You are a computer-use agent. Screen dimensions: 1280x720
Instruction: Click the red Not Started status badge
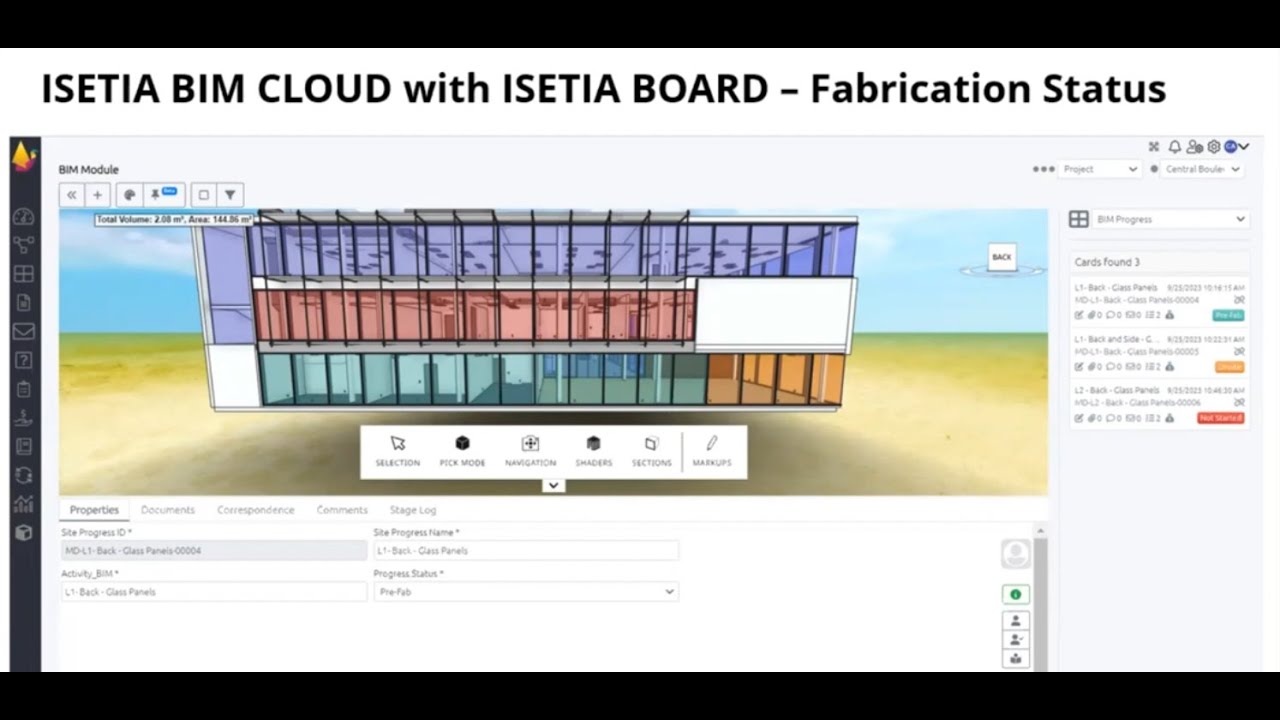[x=1220, y=418]
